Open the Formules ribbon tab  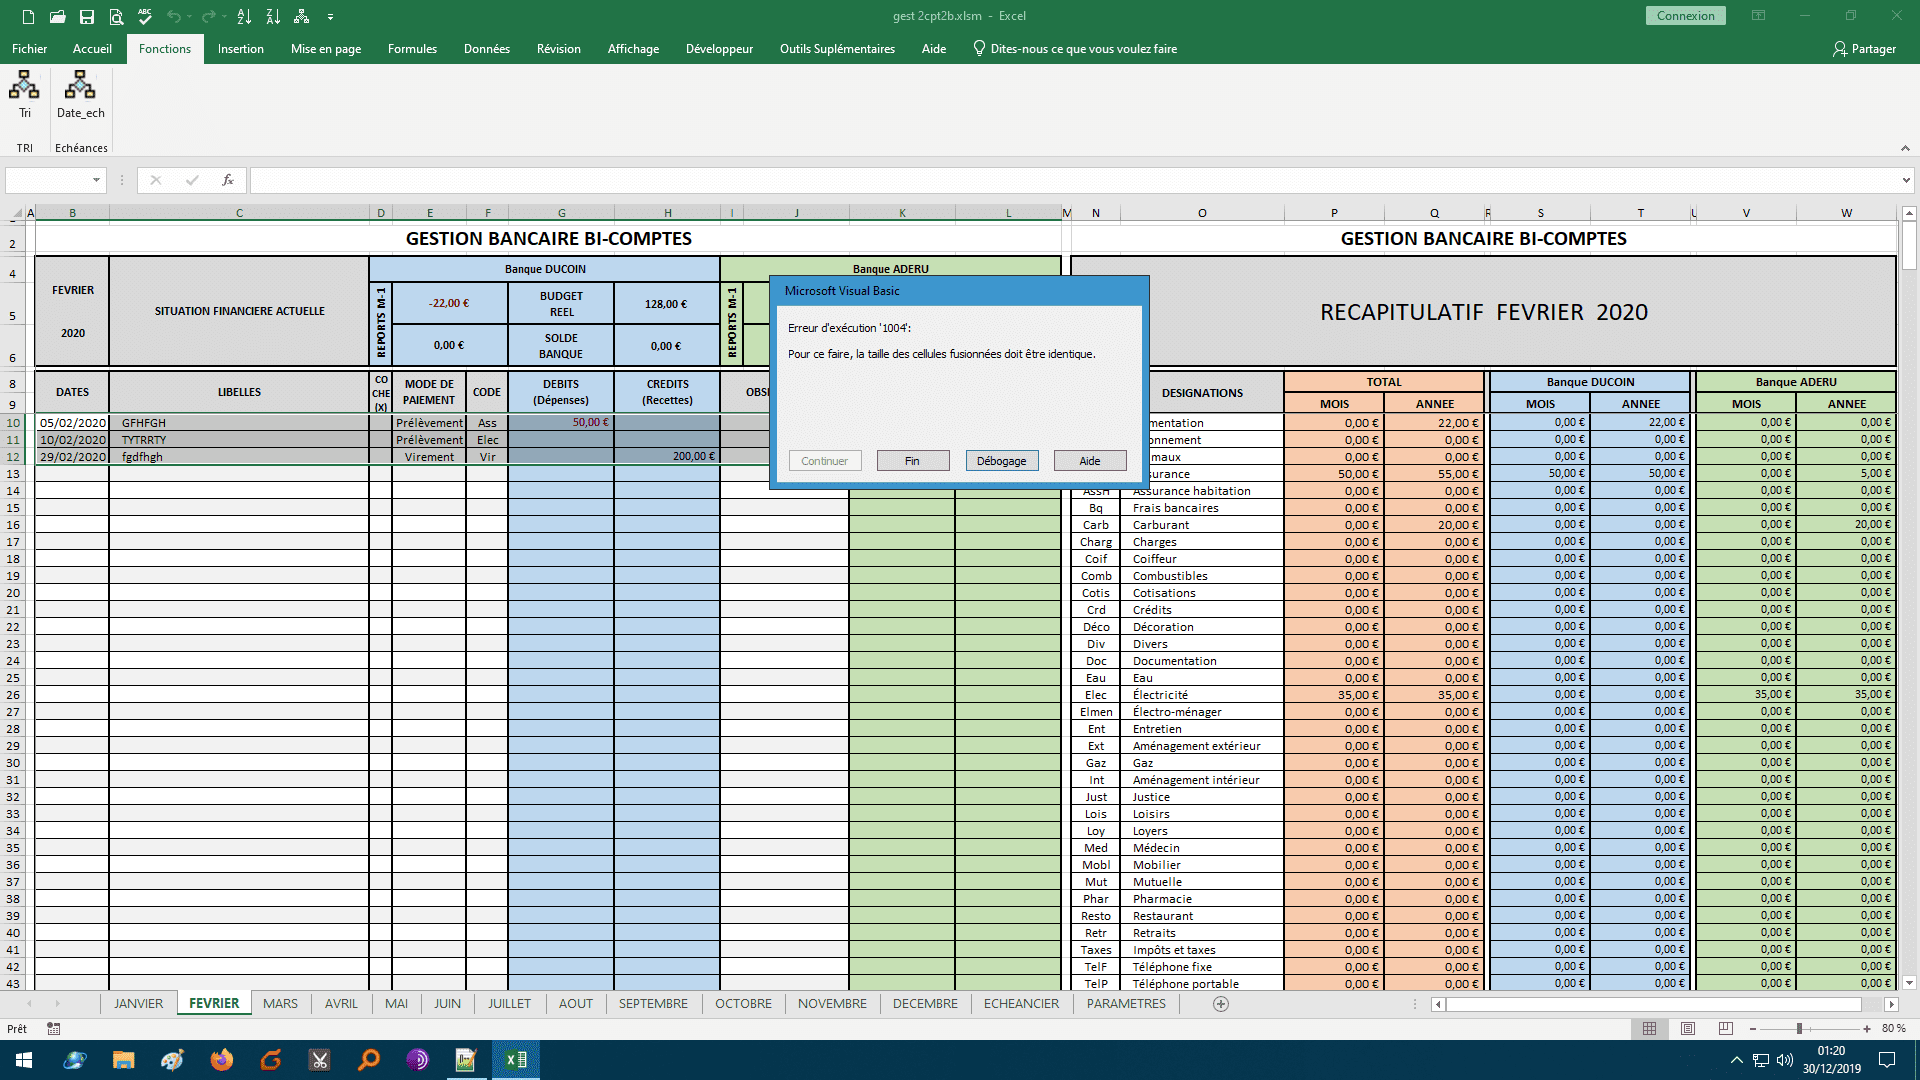[412, 49]
